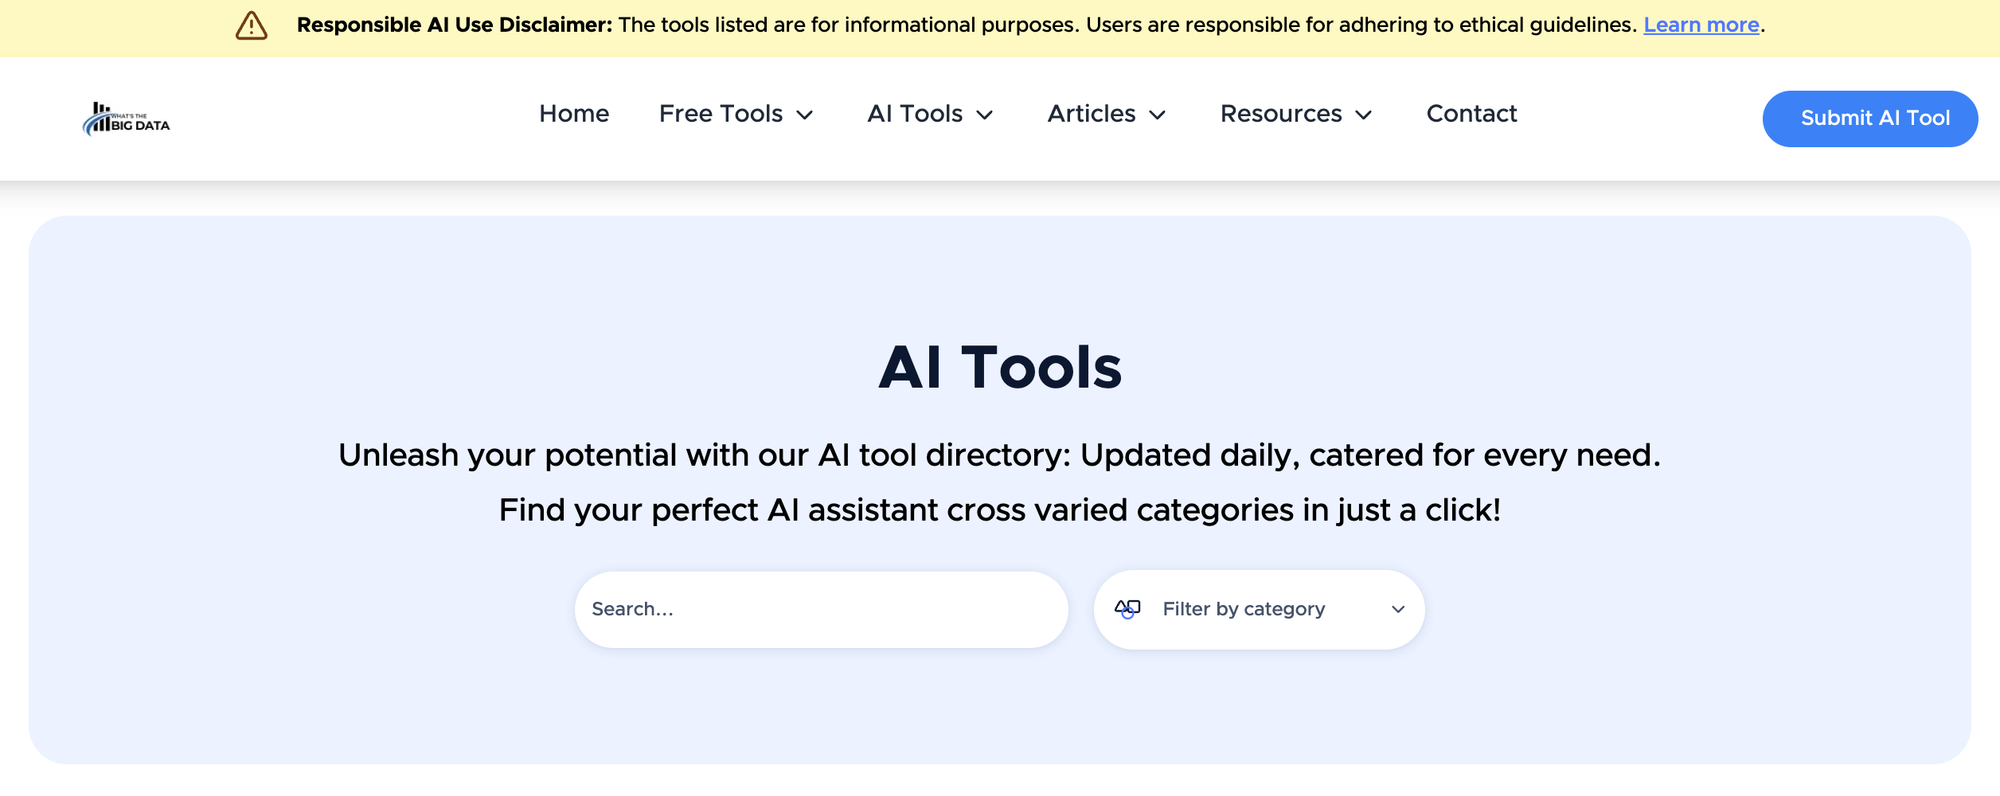
Task: Go to the Home menu item
Action: pos(574,114)
